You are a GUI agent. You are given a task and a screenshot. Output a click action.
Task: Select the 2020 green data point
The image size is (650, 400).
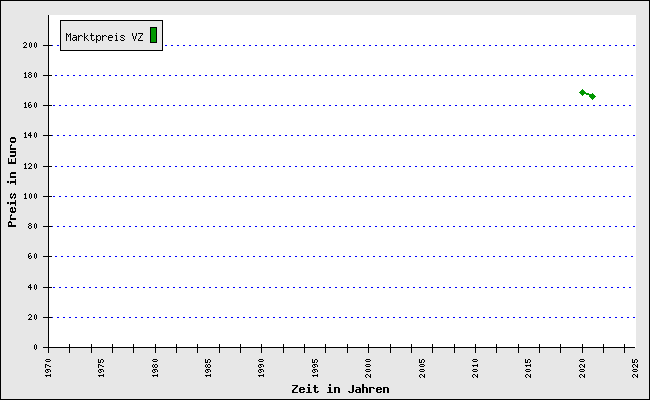pos(582,92)
